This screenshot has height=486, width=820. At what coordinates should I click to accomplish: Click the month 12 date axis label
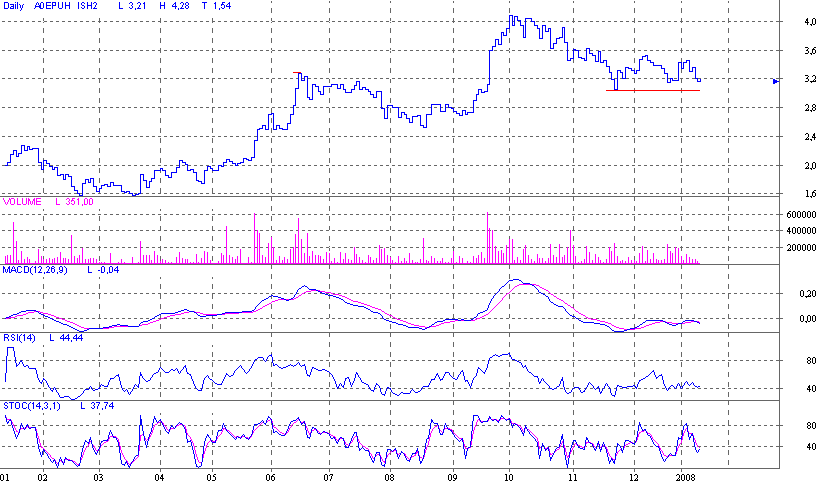tap(634, 478)
